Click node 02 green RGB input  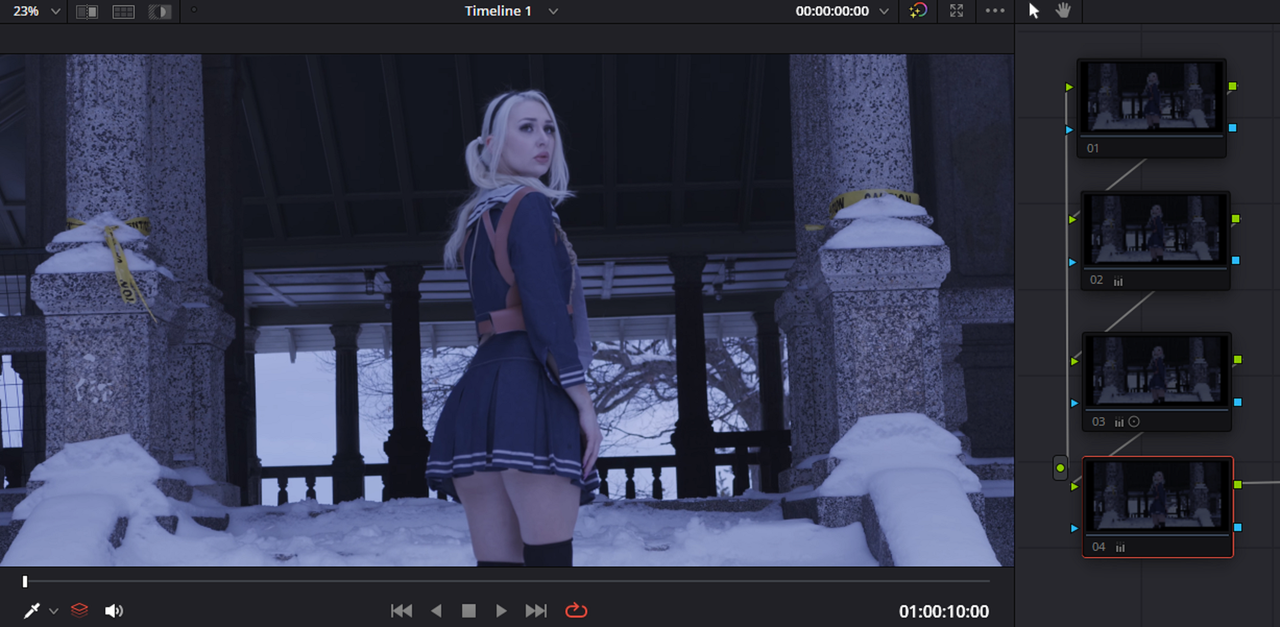[x=1074, y=219]
